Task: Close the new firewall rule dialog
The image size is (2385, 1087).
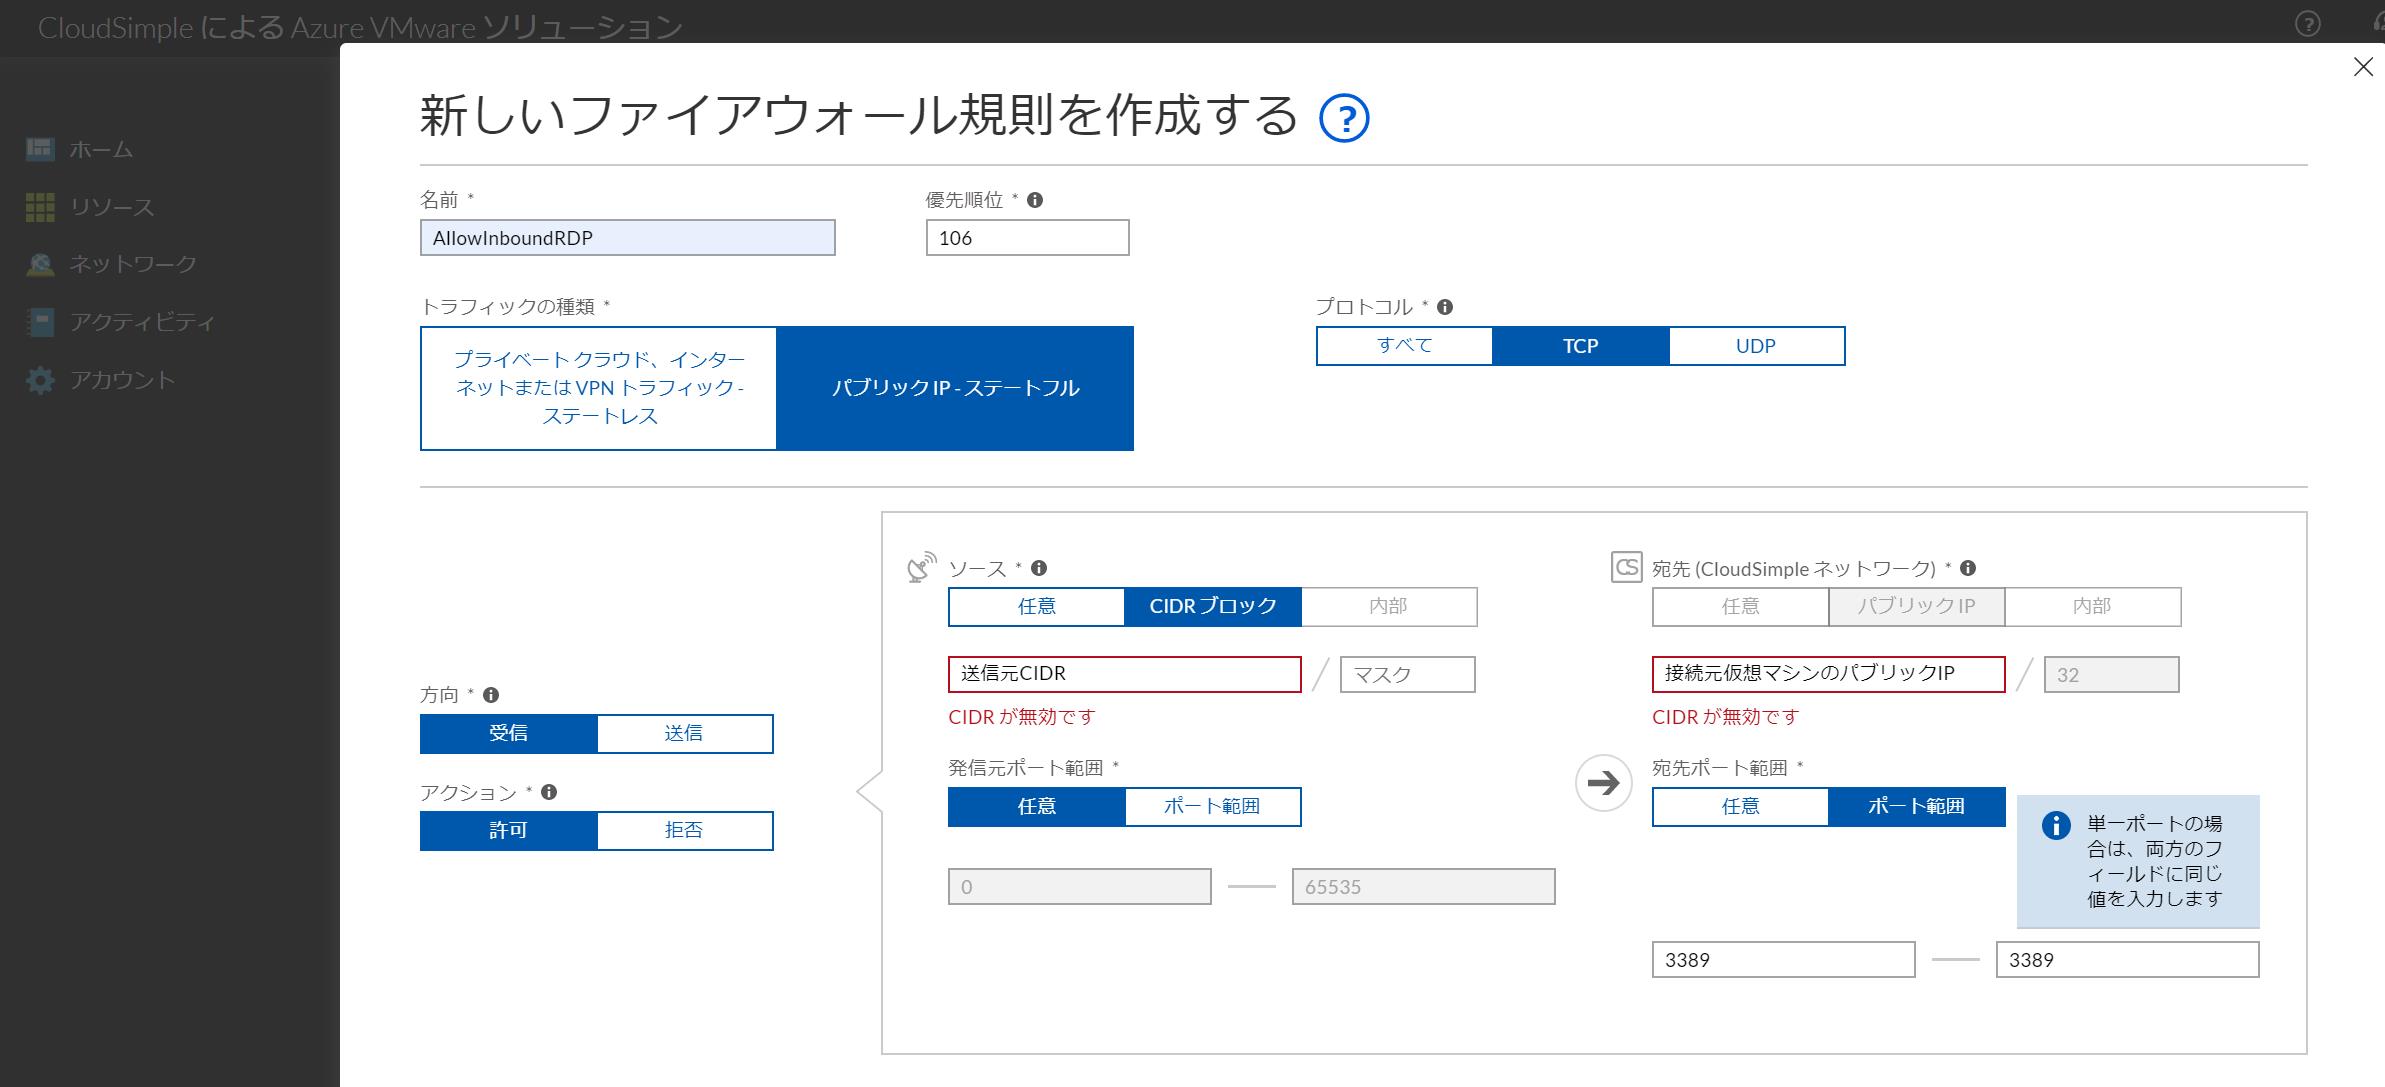Action: coord(2363,67)
